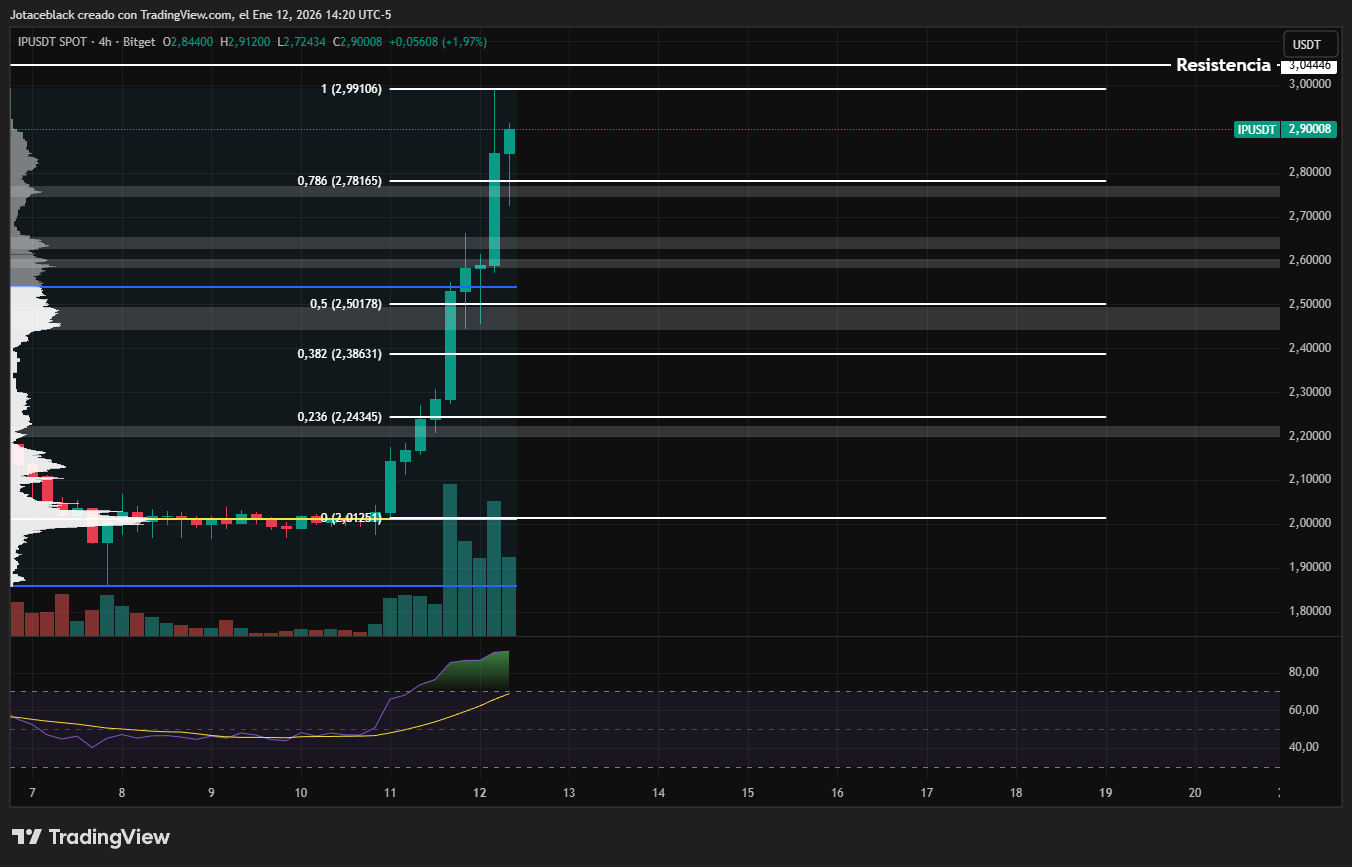
Task: Click the IPUSDT SPOT symbol title
Action: tap(54, 42)
